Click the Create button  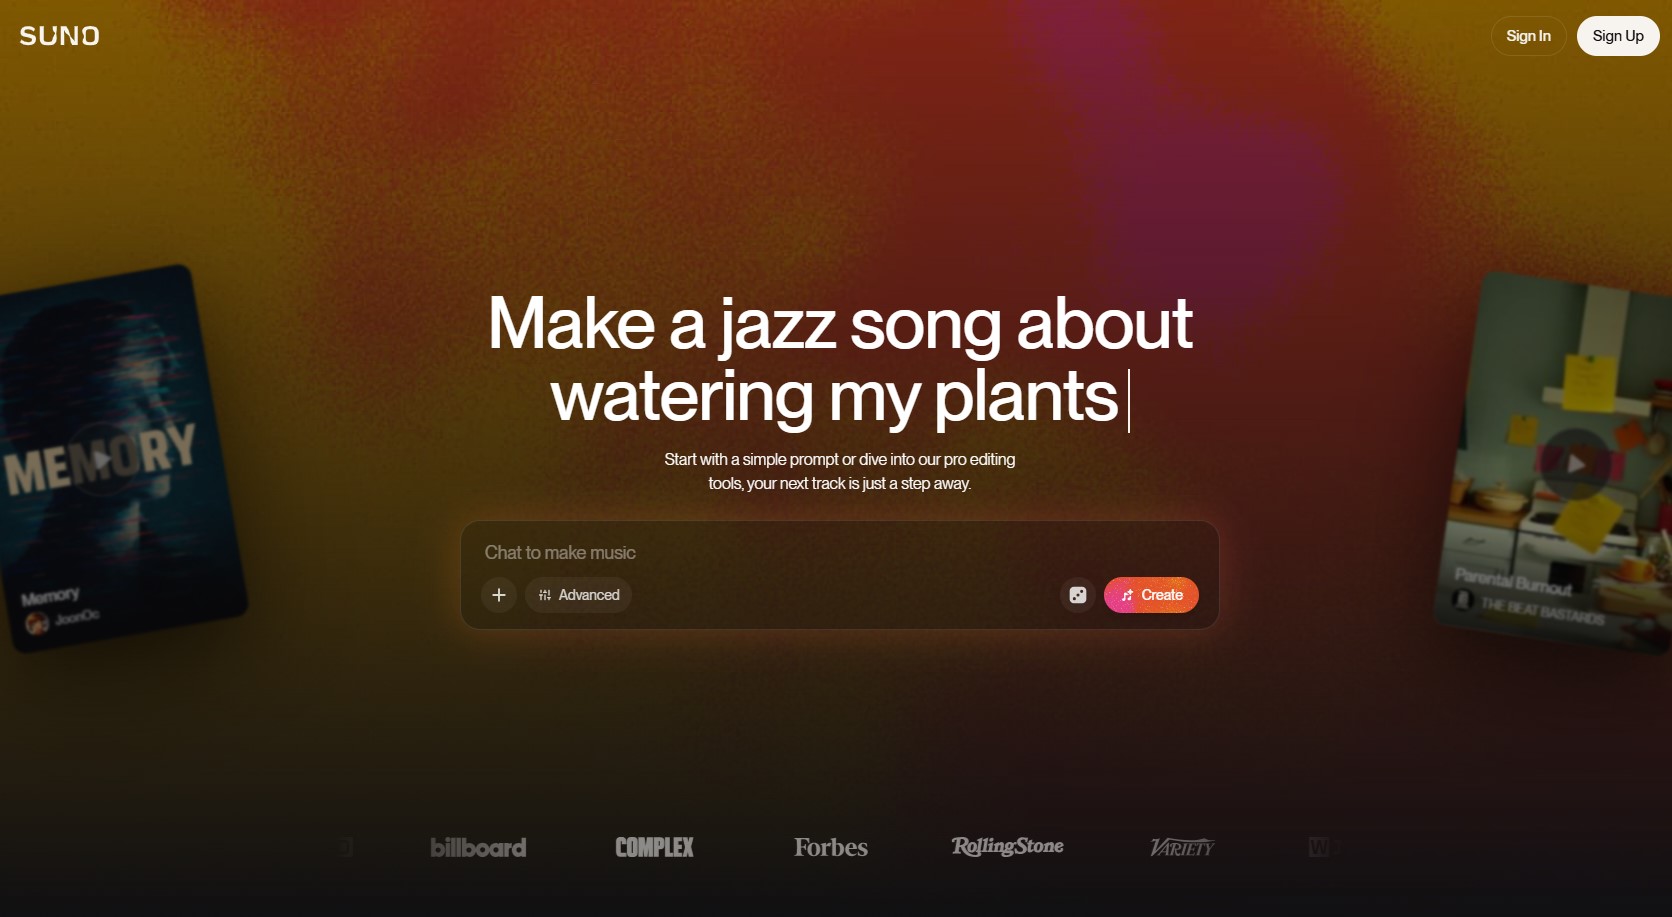click(x=1151, y=595)
